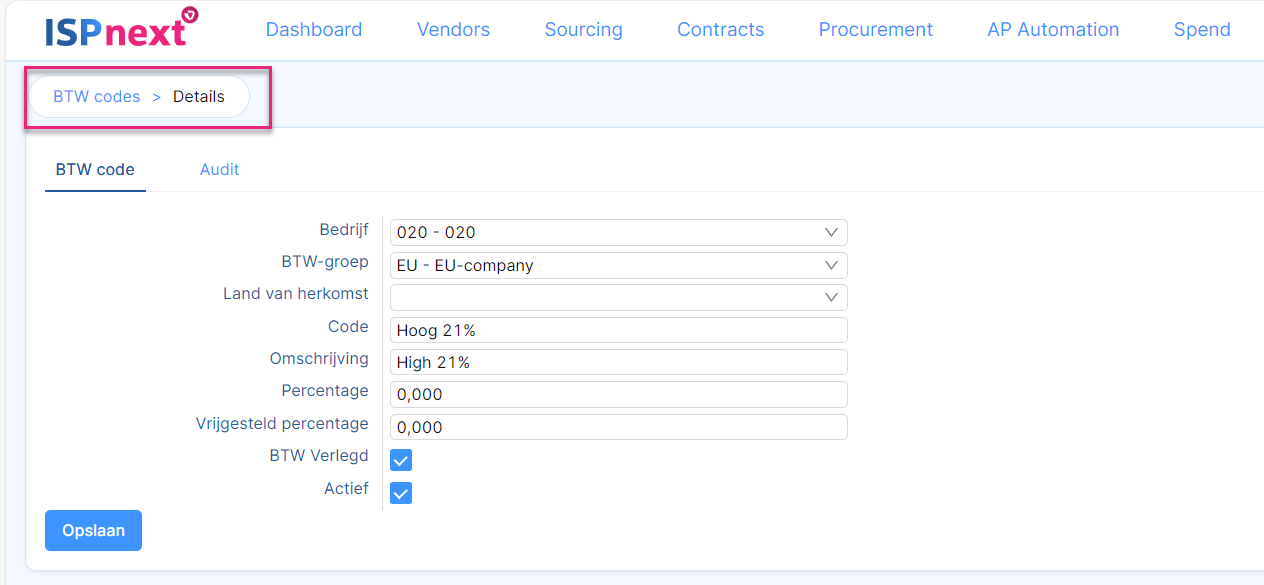Open the Vendors menu
The height and width of the screenshot is (585, 1264).
point(453,29)
